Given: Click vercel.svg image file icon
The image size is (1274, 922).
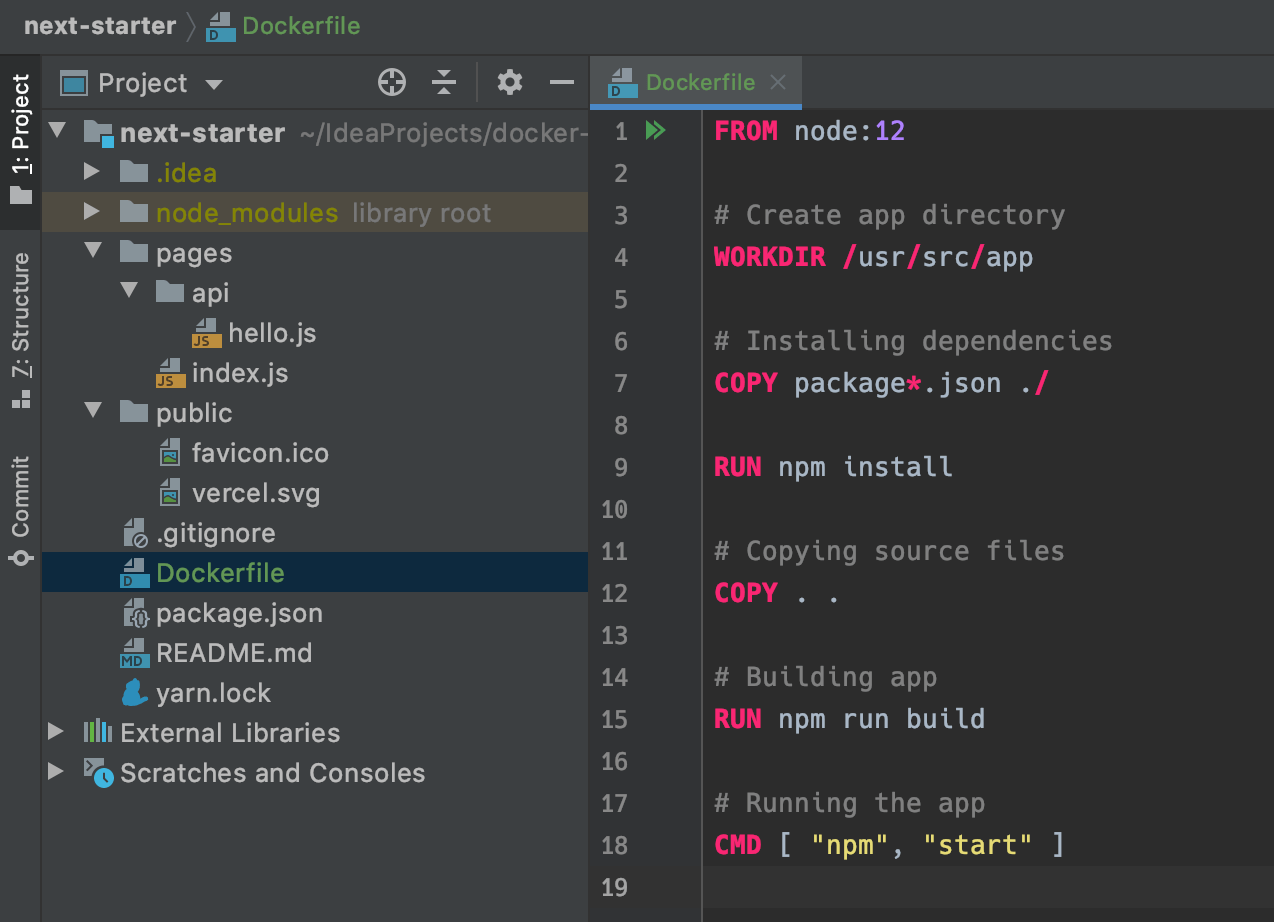Looking at the screenshot, I should tap(170, 493).
